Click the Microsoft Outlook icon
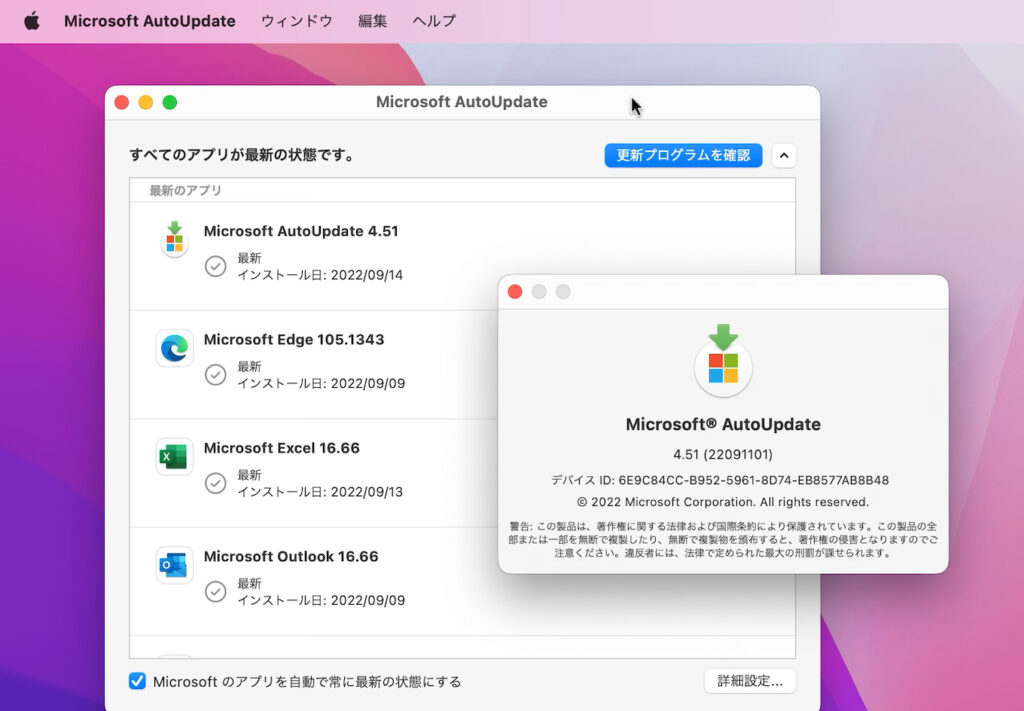The image size is (1024, 711). [174, 565]
